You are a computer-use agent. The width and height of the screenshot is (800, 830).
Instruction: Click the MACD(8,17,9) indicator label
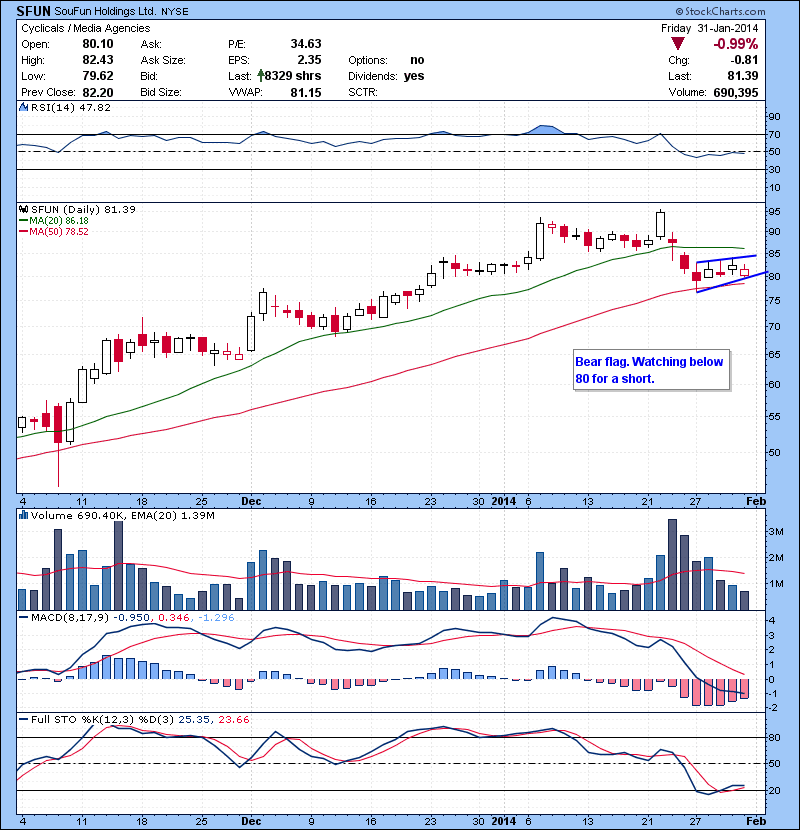pyautogui.click(x=70, y=617)
